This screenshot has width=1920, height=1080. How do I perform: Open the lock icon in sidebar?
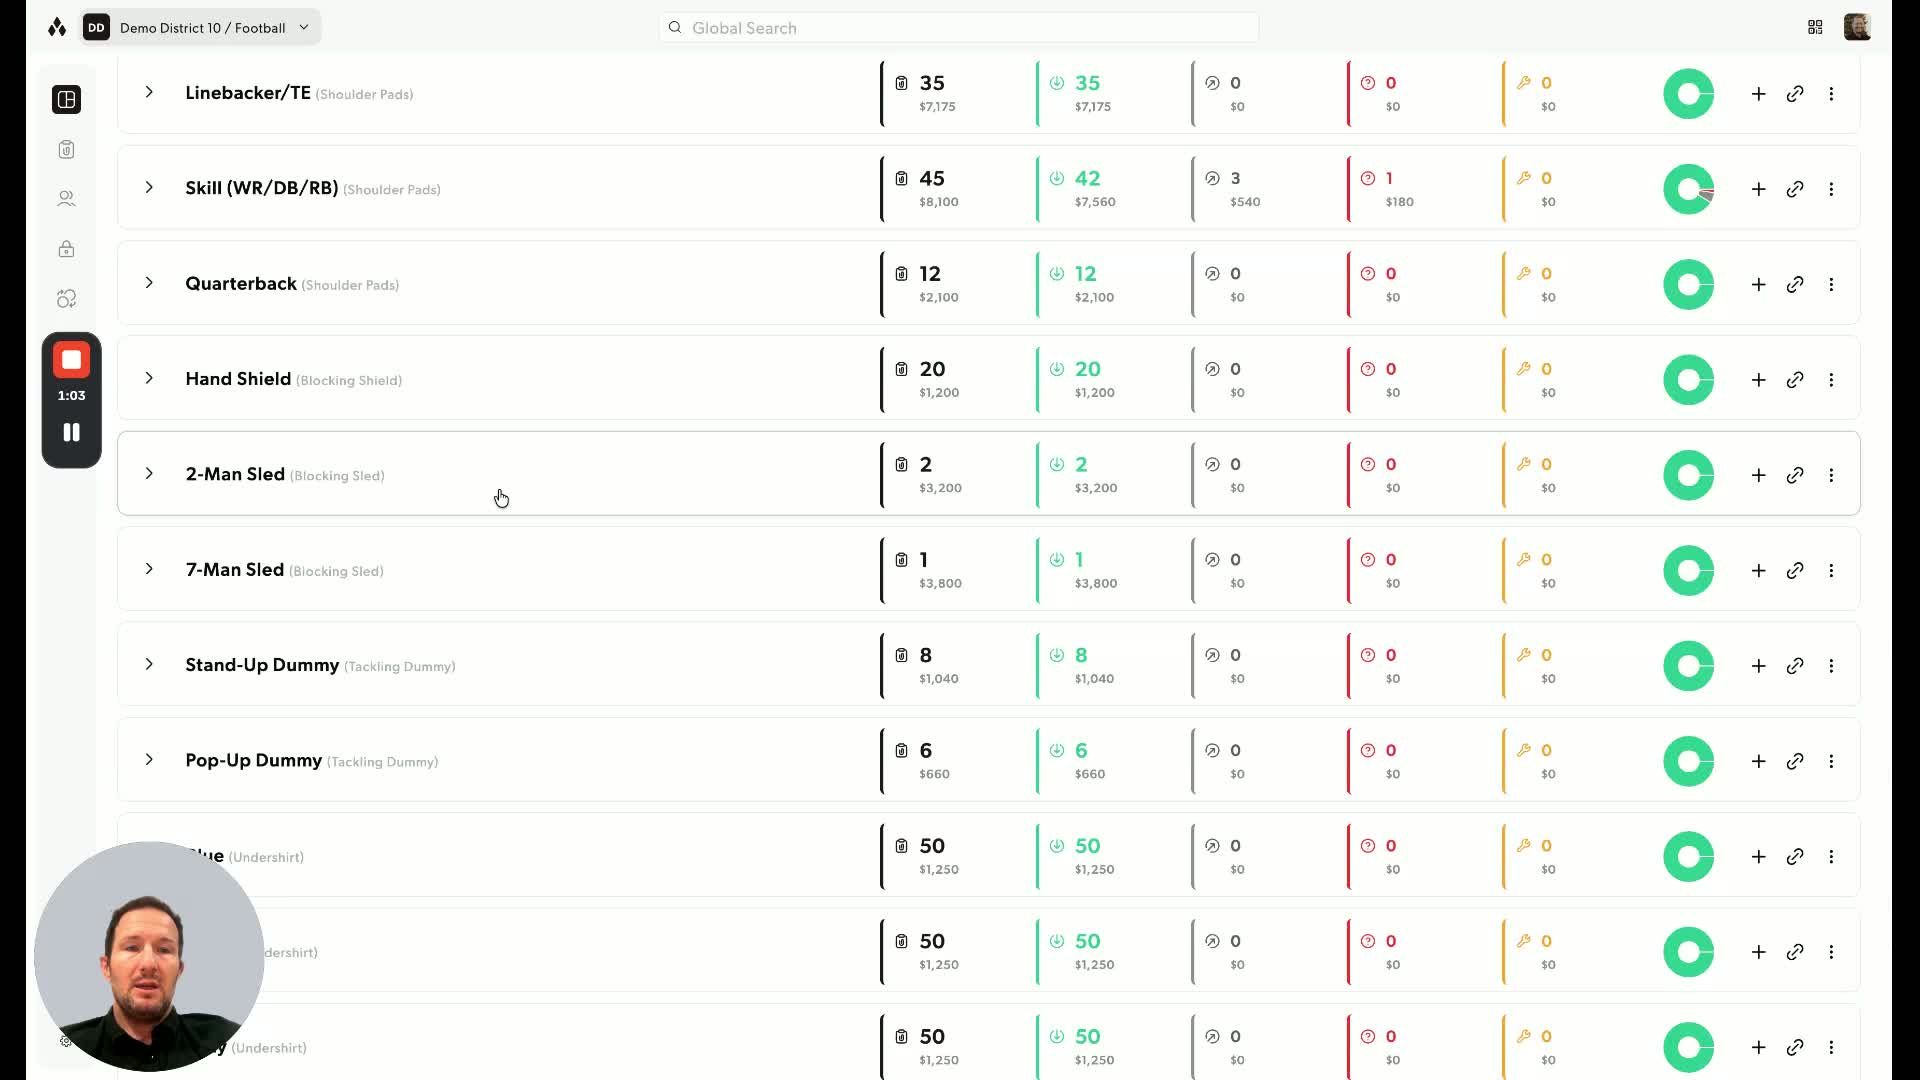(66, 249)
